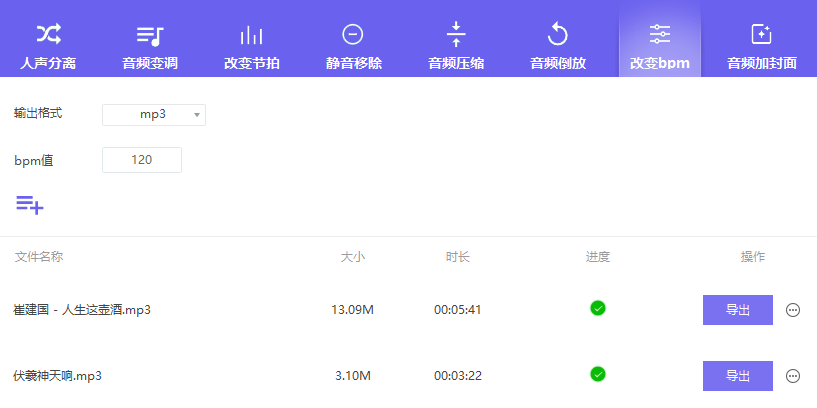Open more options for 崔建国 - 人生这壶酒.mp3
This screenshot has height=408, width=817.
click(x=793, y=310)
